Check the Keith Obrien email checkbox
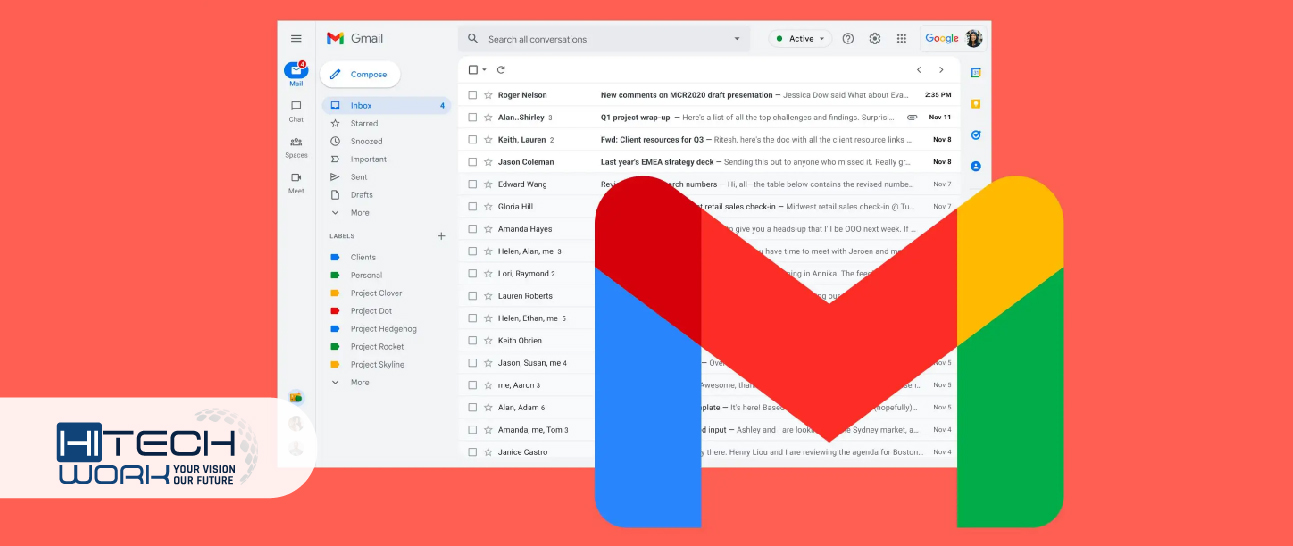Image resolution: width=1293 pixels, height=546 pixels. 473,340
